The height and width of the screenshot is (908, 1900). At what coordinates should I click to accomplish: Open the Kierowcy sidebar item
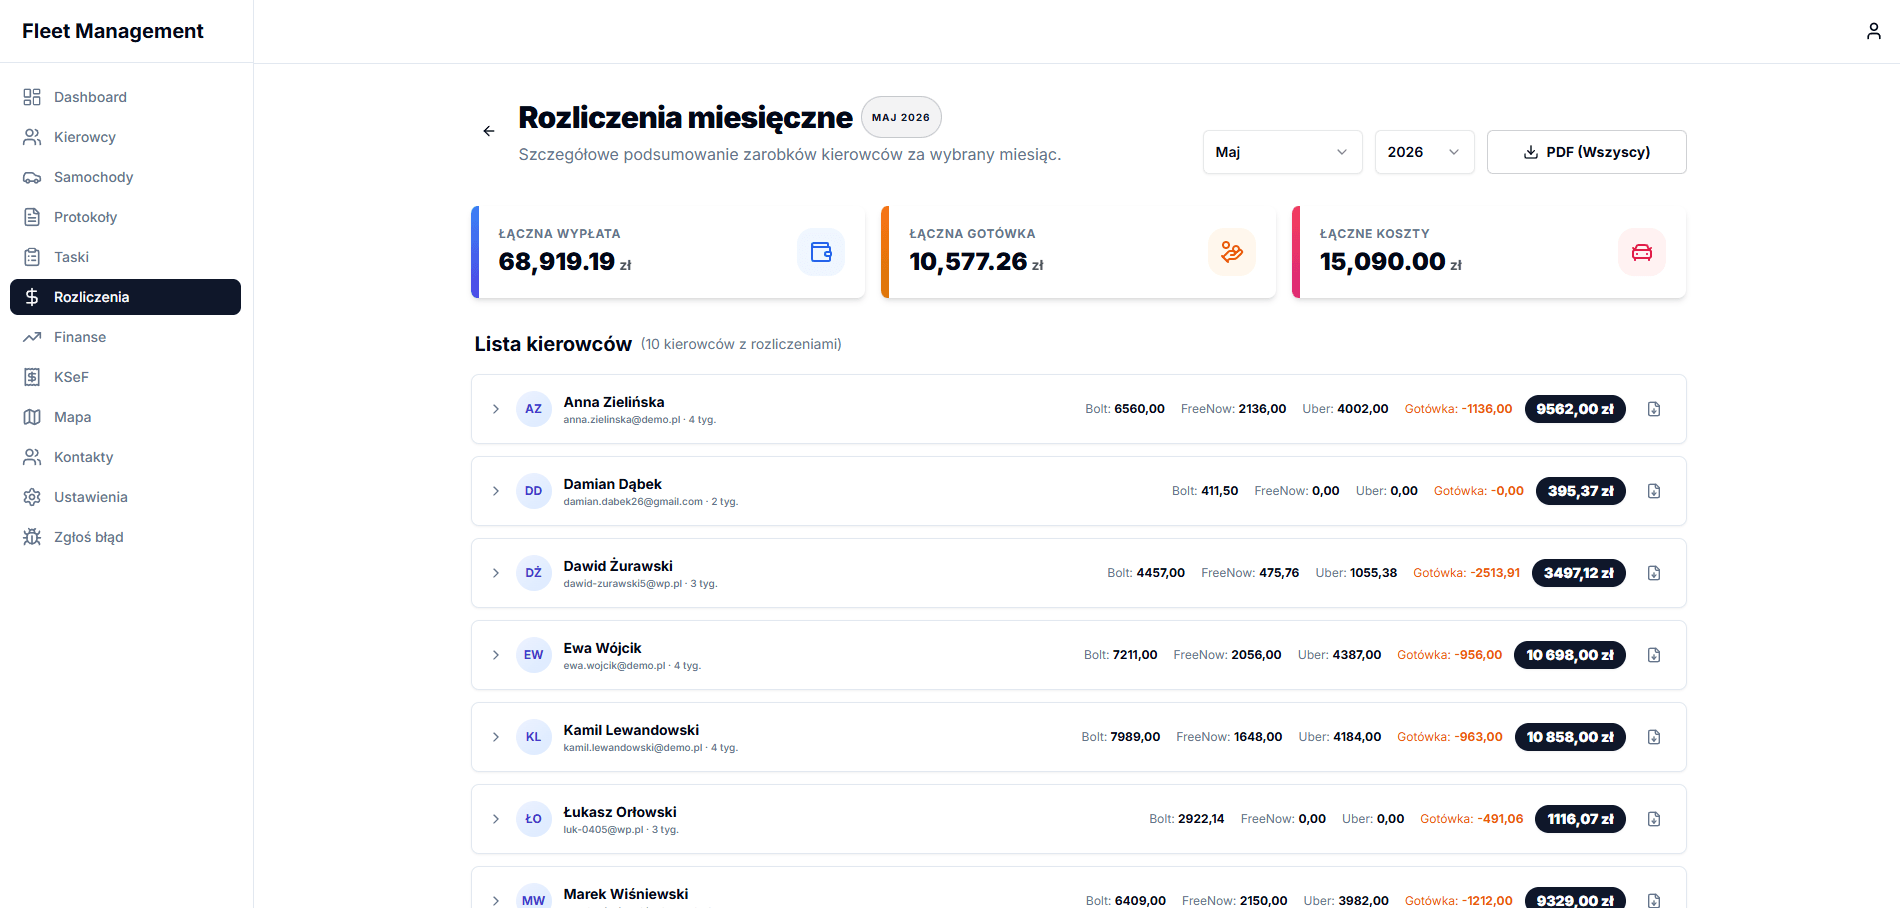(125, 137)
